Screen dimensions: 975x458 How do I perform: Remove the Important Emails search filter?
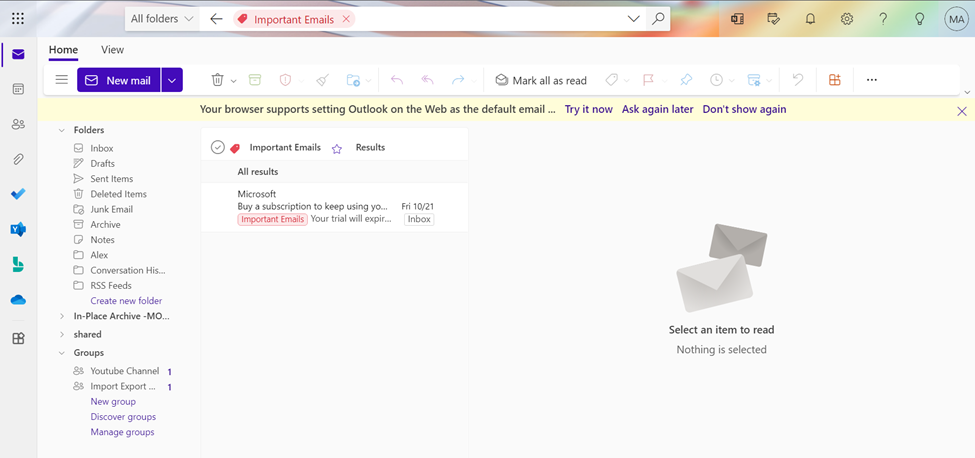346,19
